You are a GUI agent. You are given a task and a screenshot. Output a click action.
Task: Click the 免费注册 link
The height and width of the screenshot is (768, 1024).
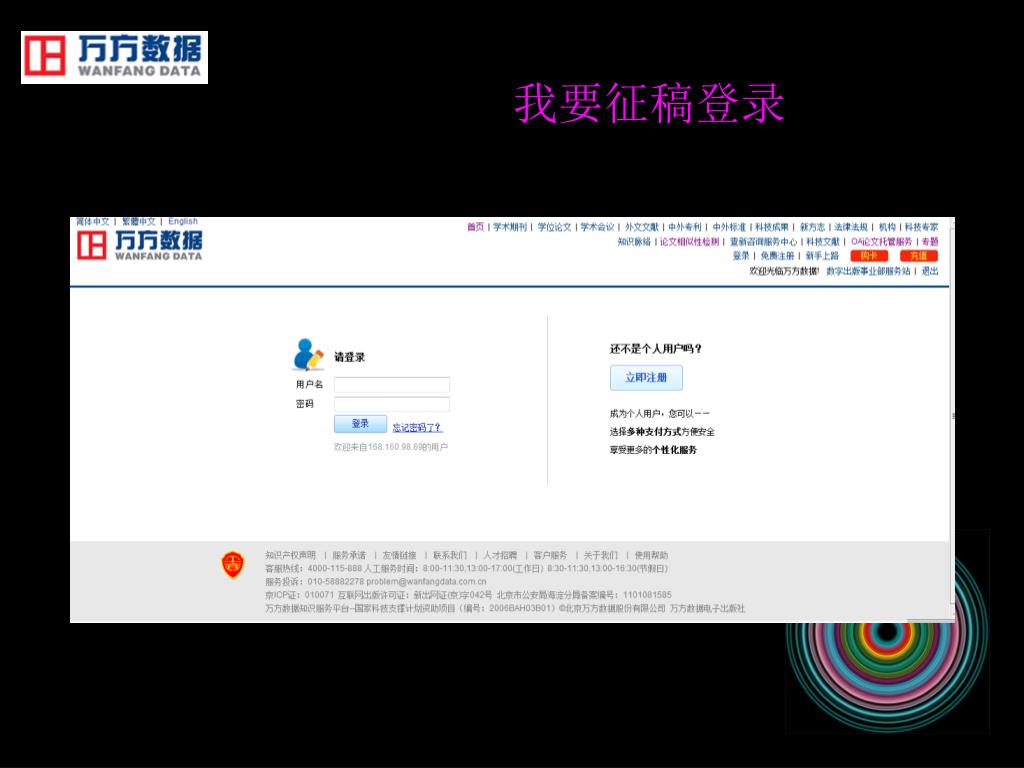tap(777, 256)
